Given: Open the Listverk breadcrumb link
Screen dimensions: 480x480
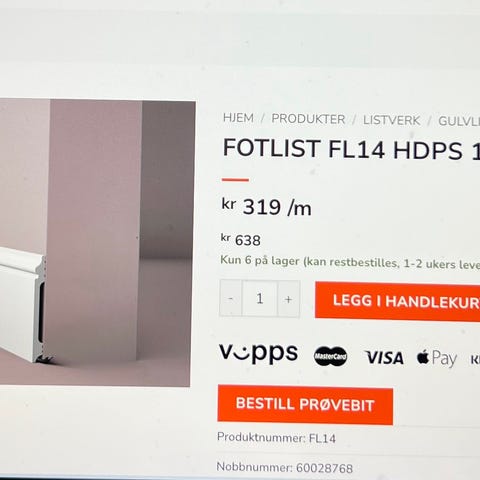Looking at the screenshot, I should click(x=391, y=120).
